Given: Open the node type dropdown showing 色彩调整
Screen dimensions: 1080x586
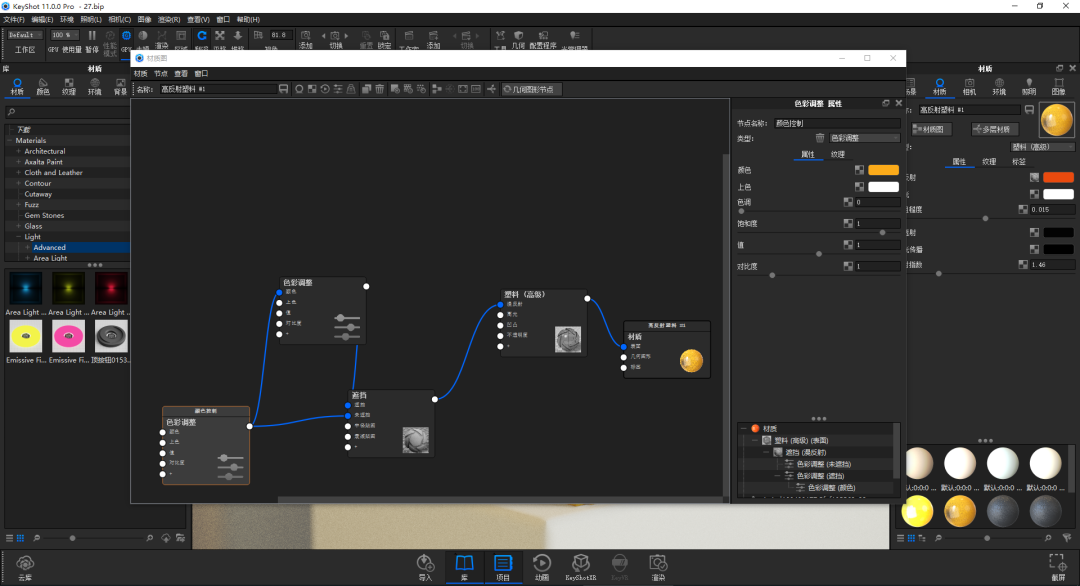Looking at the screenshot, I should [864, 138].
